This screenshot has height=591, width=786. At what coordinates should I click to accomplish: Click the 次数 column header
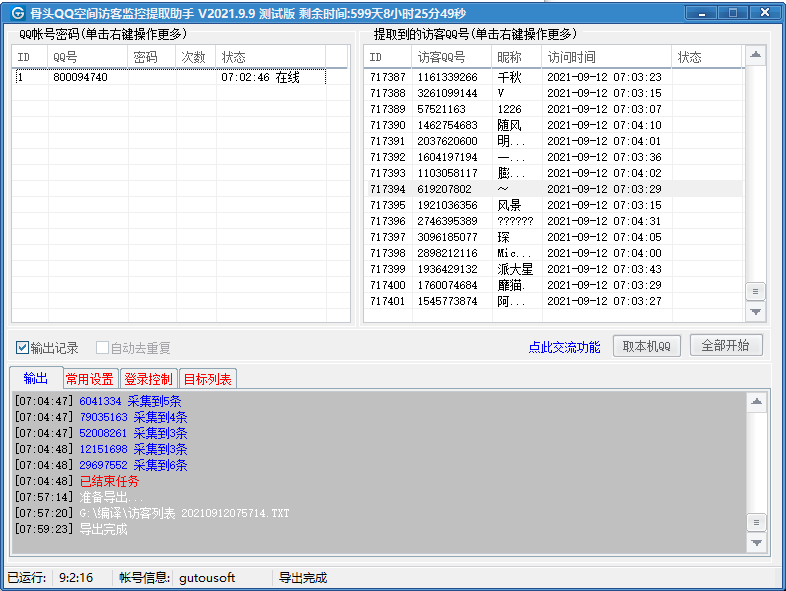[x=195, y=57]
